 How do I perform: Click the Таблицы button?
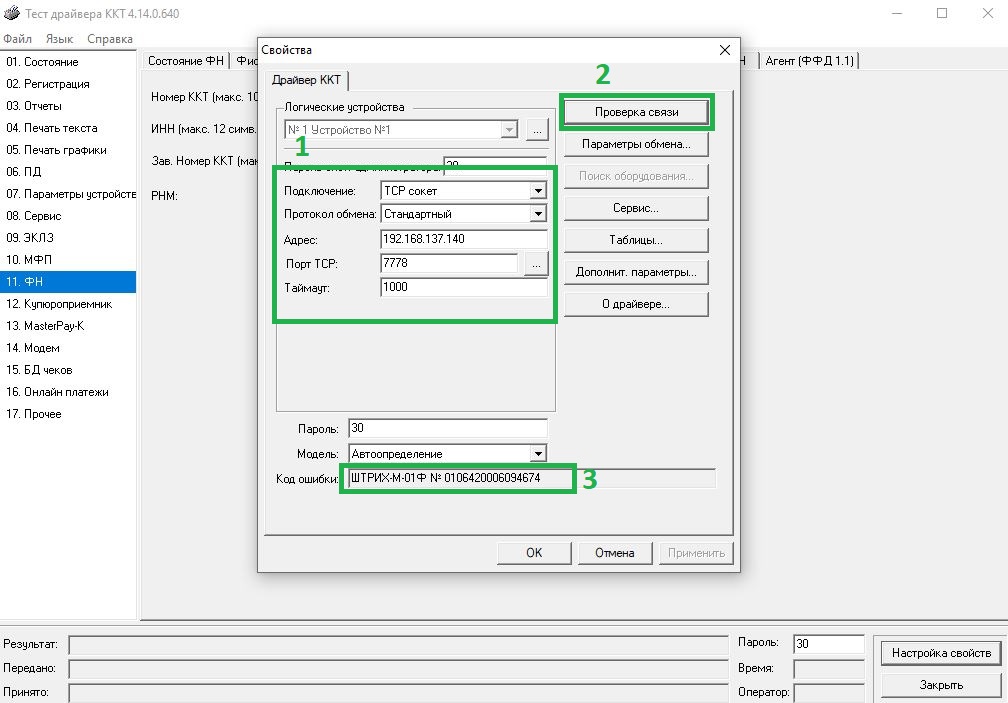point(636,240)
